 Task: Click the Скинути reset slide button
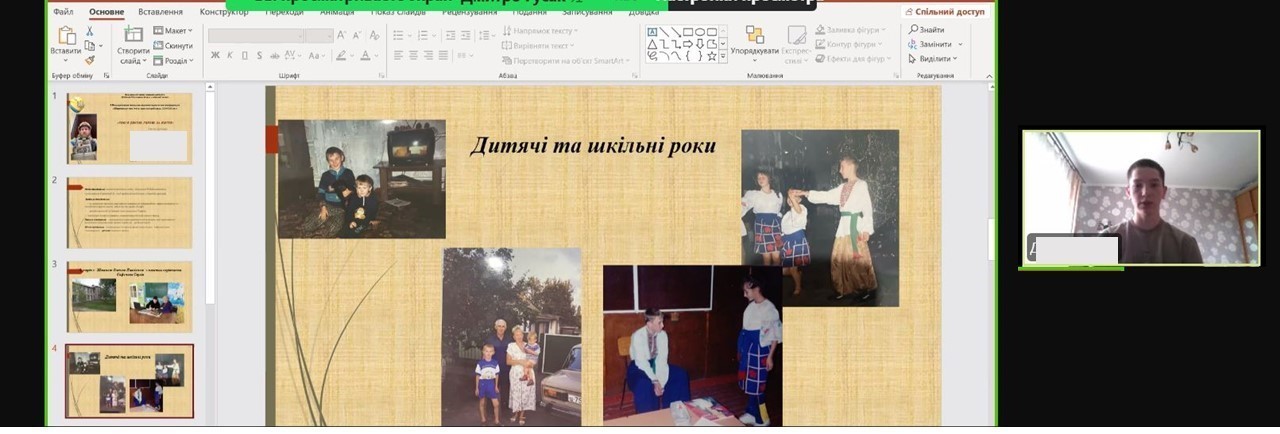point(173,46)
